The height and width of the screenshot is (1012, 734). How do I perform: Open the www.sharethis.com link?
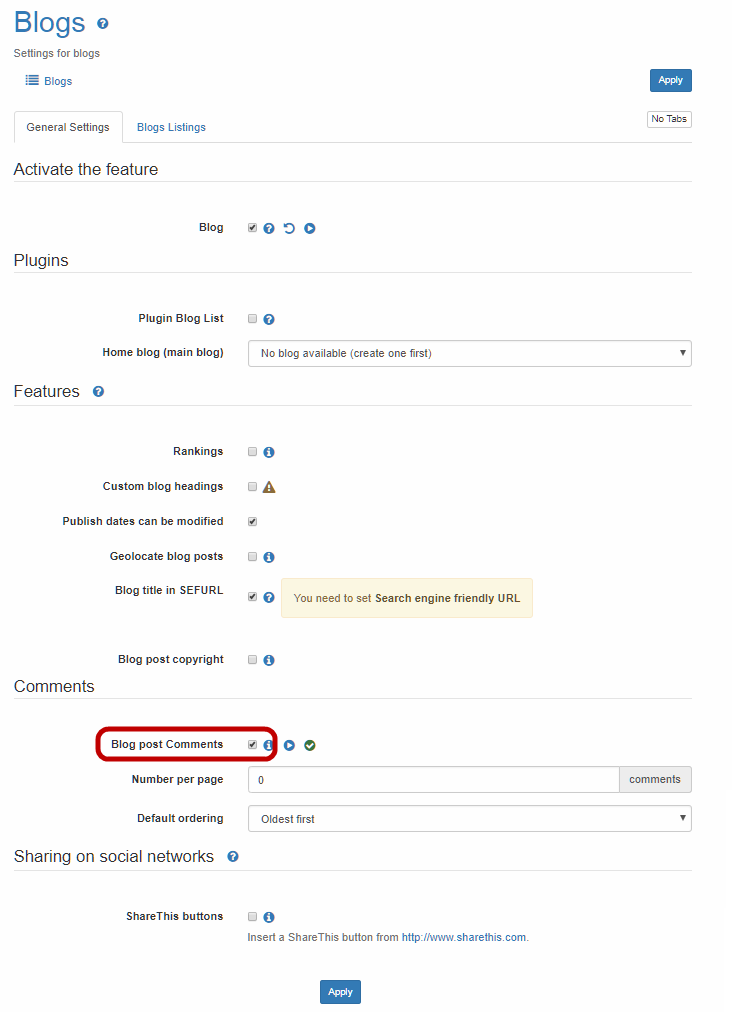coord(463,938)
